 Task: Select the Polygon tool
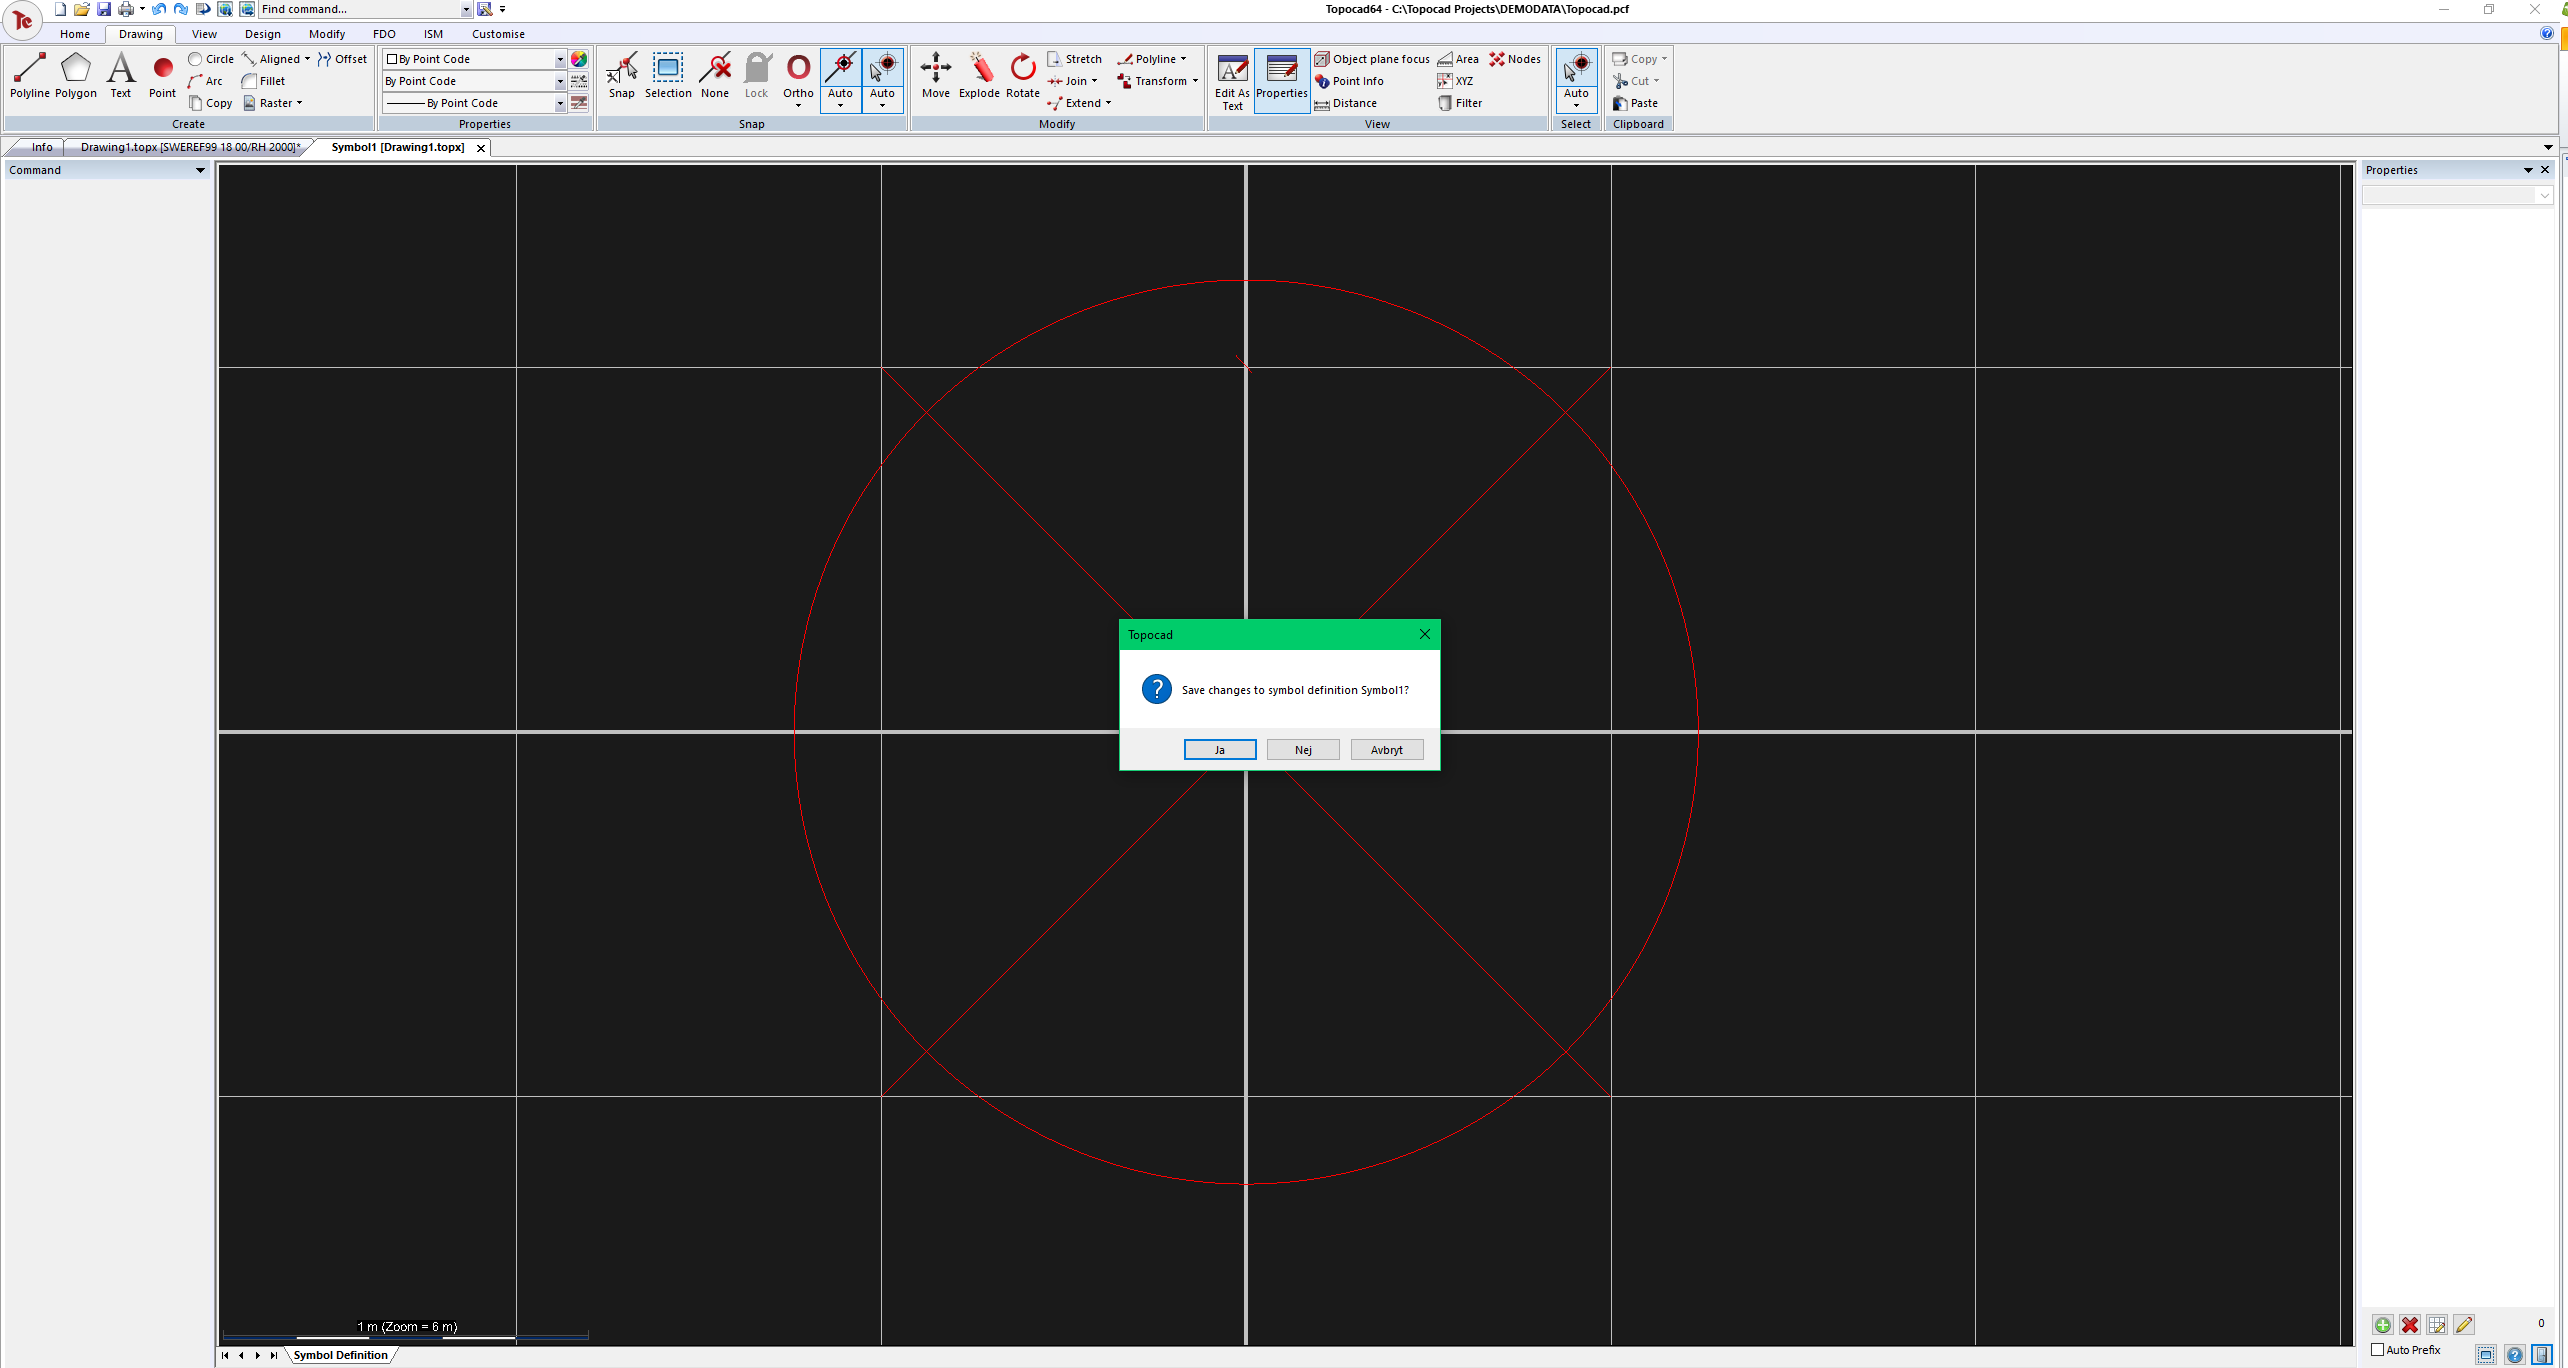[x=75, y=75]
